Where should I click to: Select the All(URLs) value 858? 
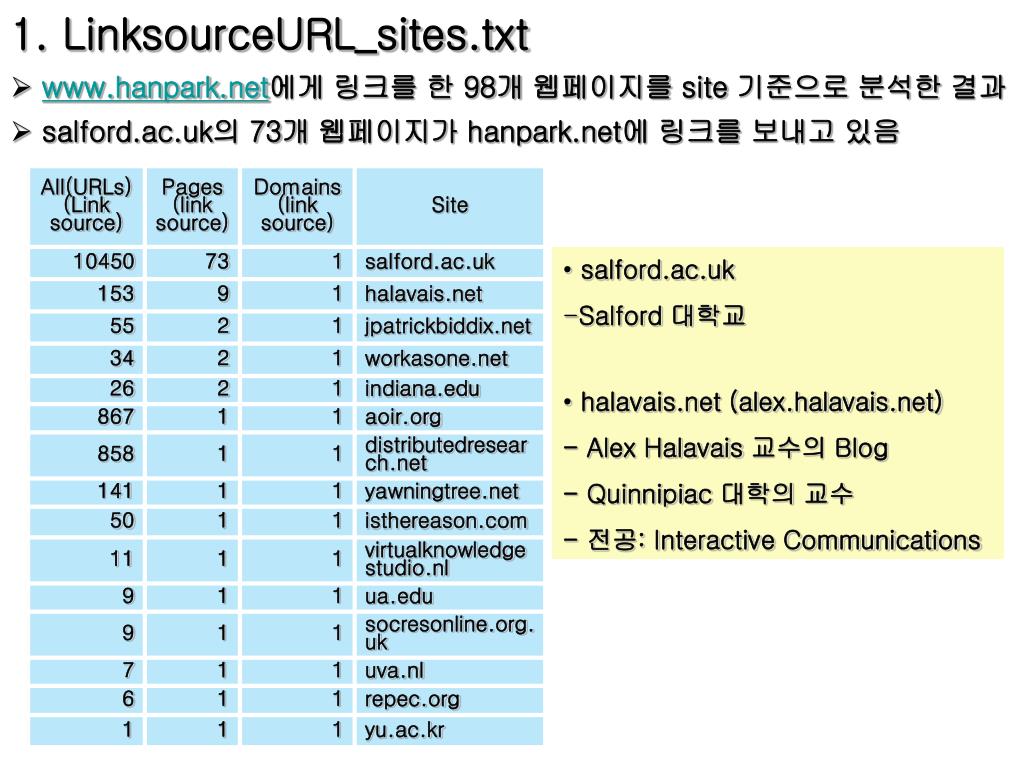(x=116, y=453)
